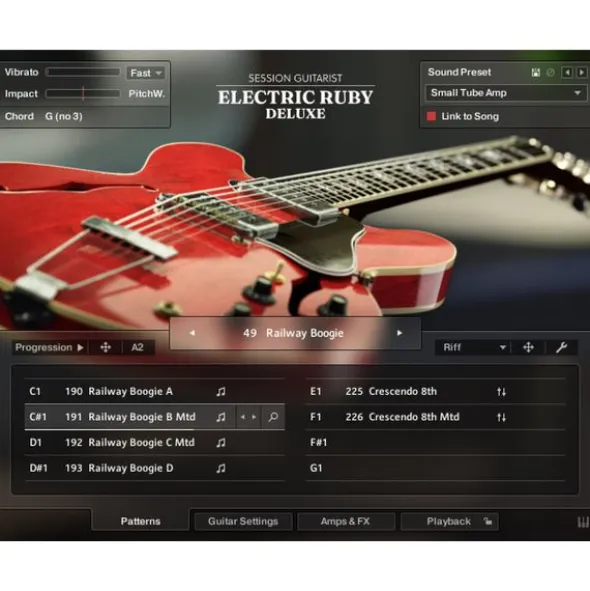590x591 pixels.
Task: Click the Progression play button
Action: (49, 348)
